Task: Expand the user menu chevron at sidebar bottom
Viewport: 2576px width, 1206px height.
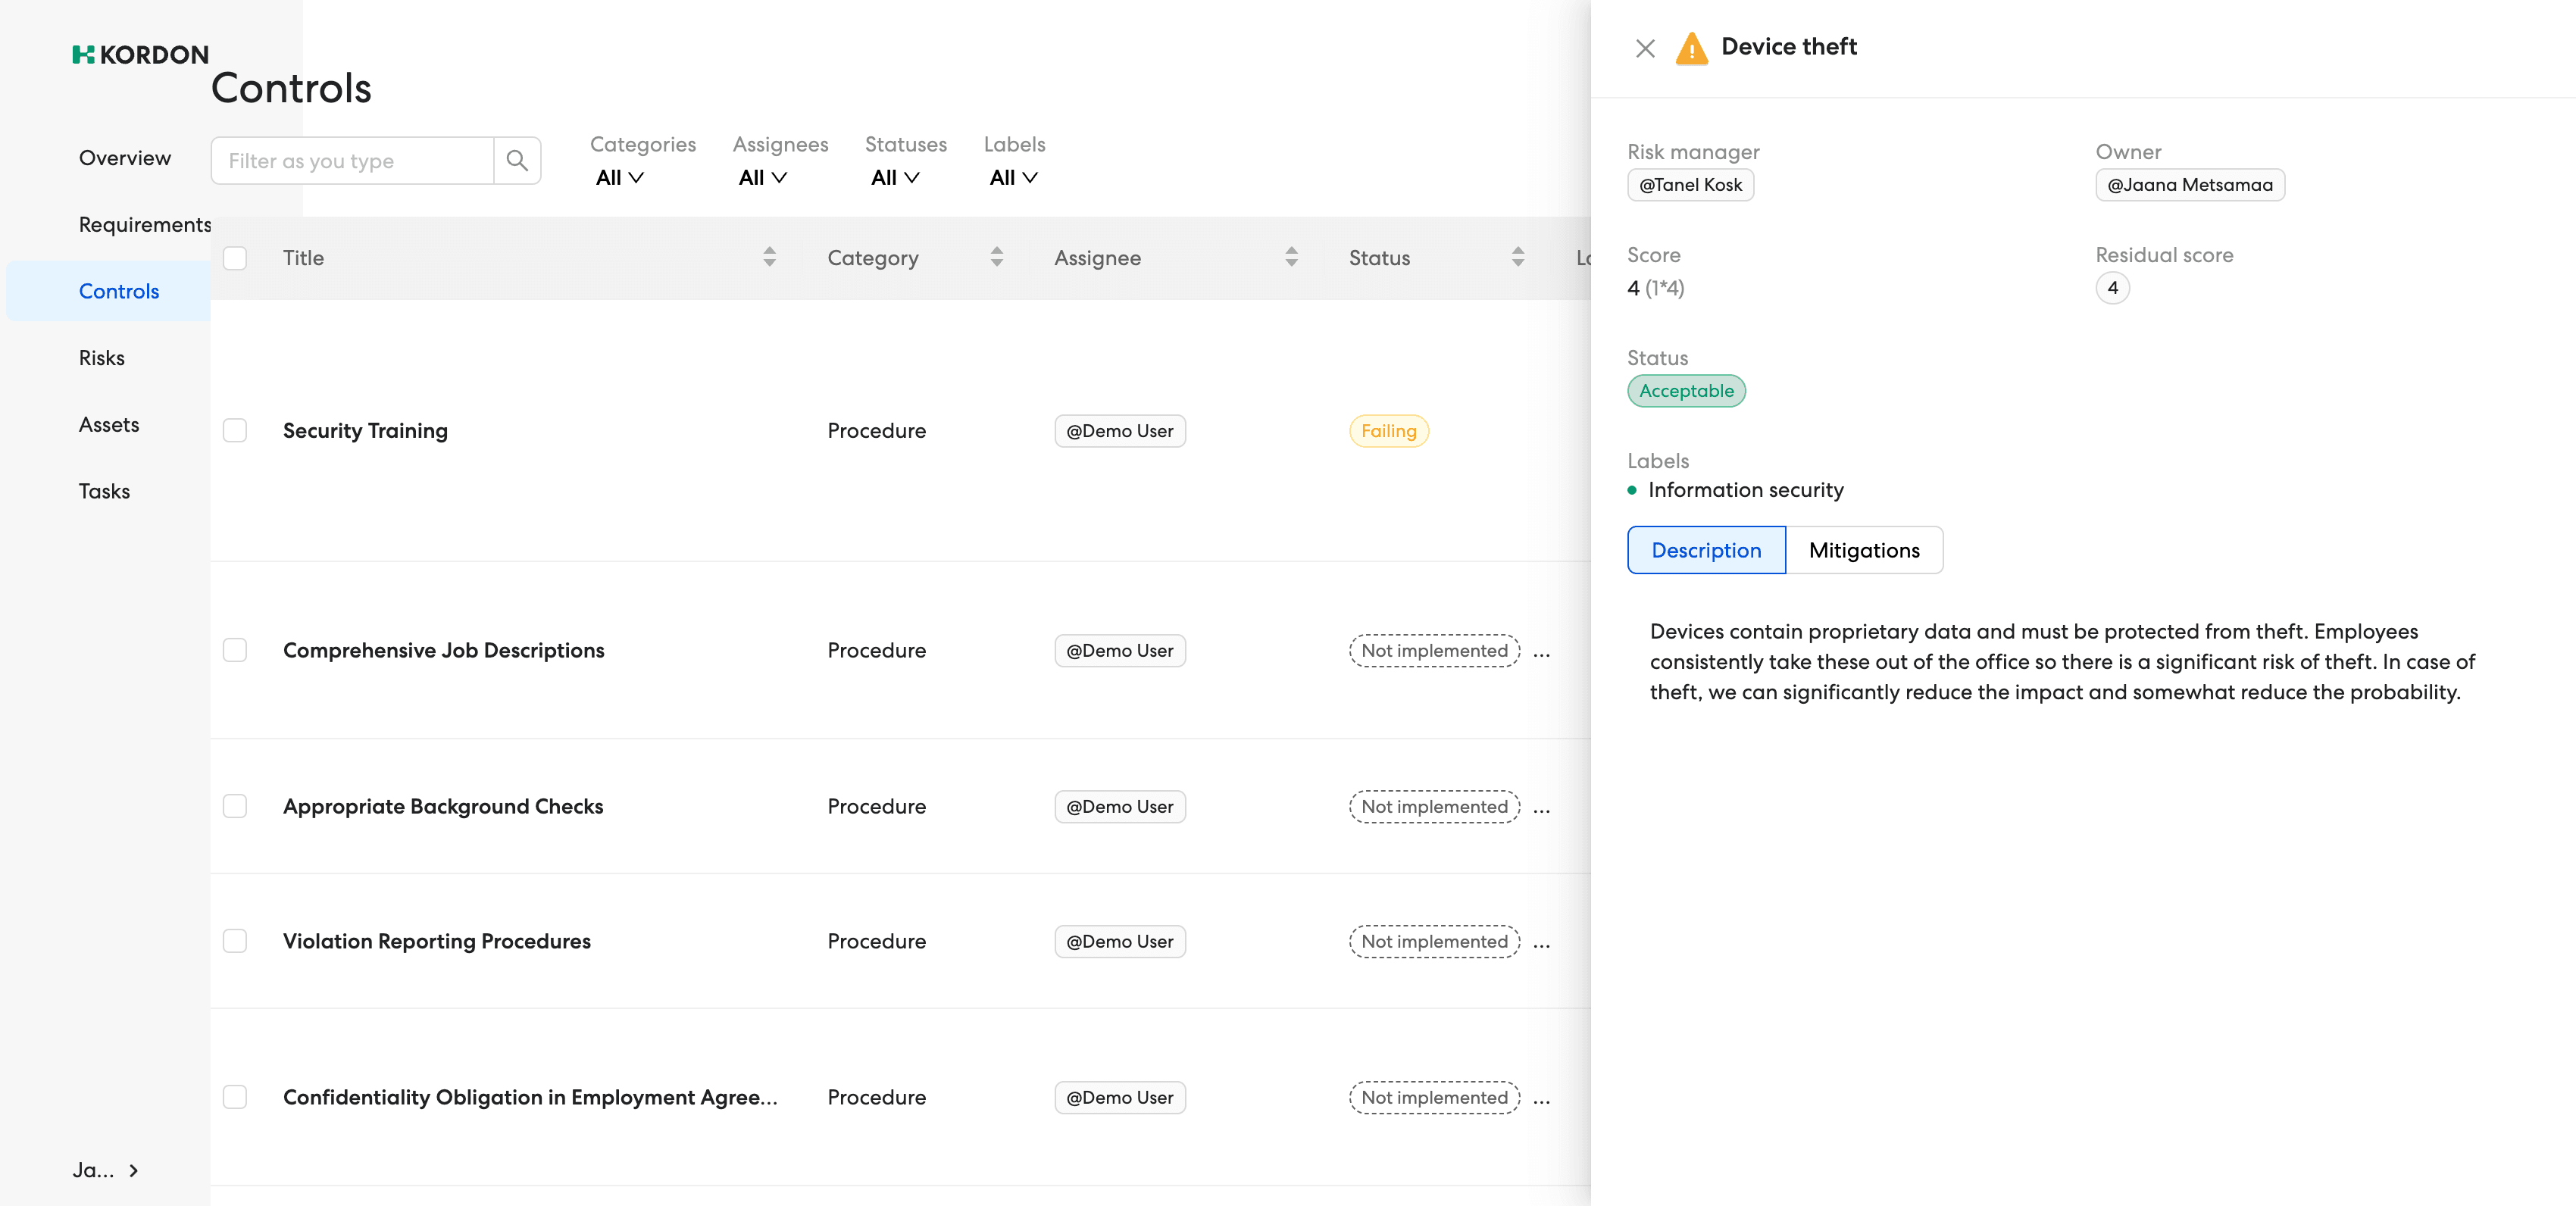Action: point(133,1170)
